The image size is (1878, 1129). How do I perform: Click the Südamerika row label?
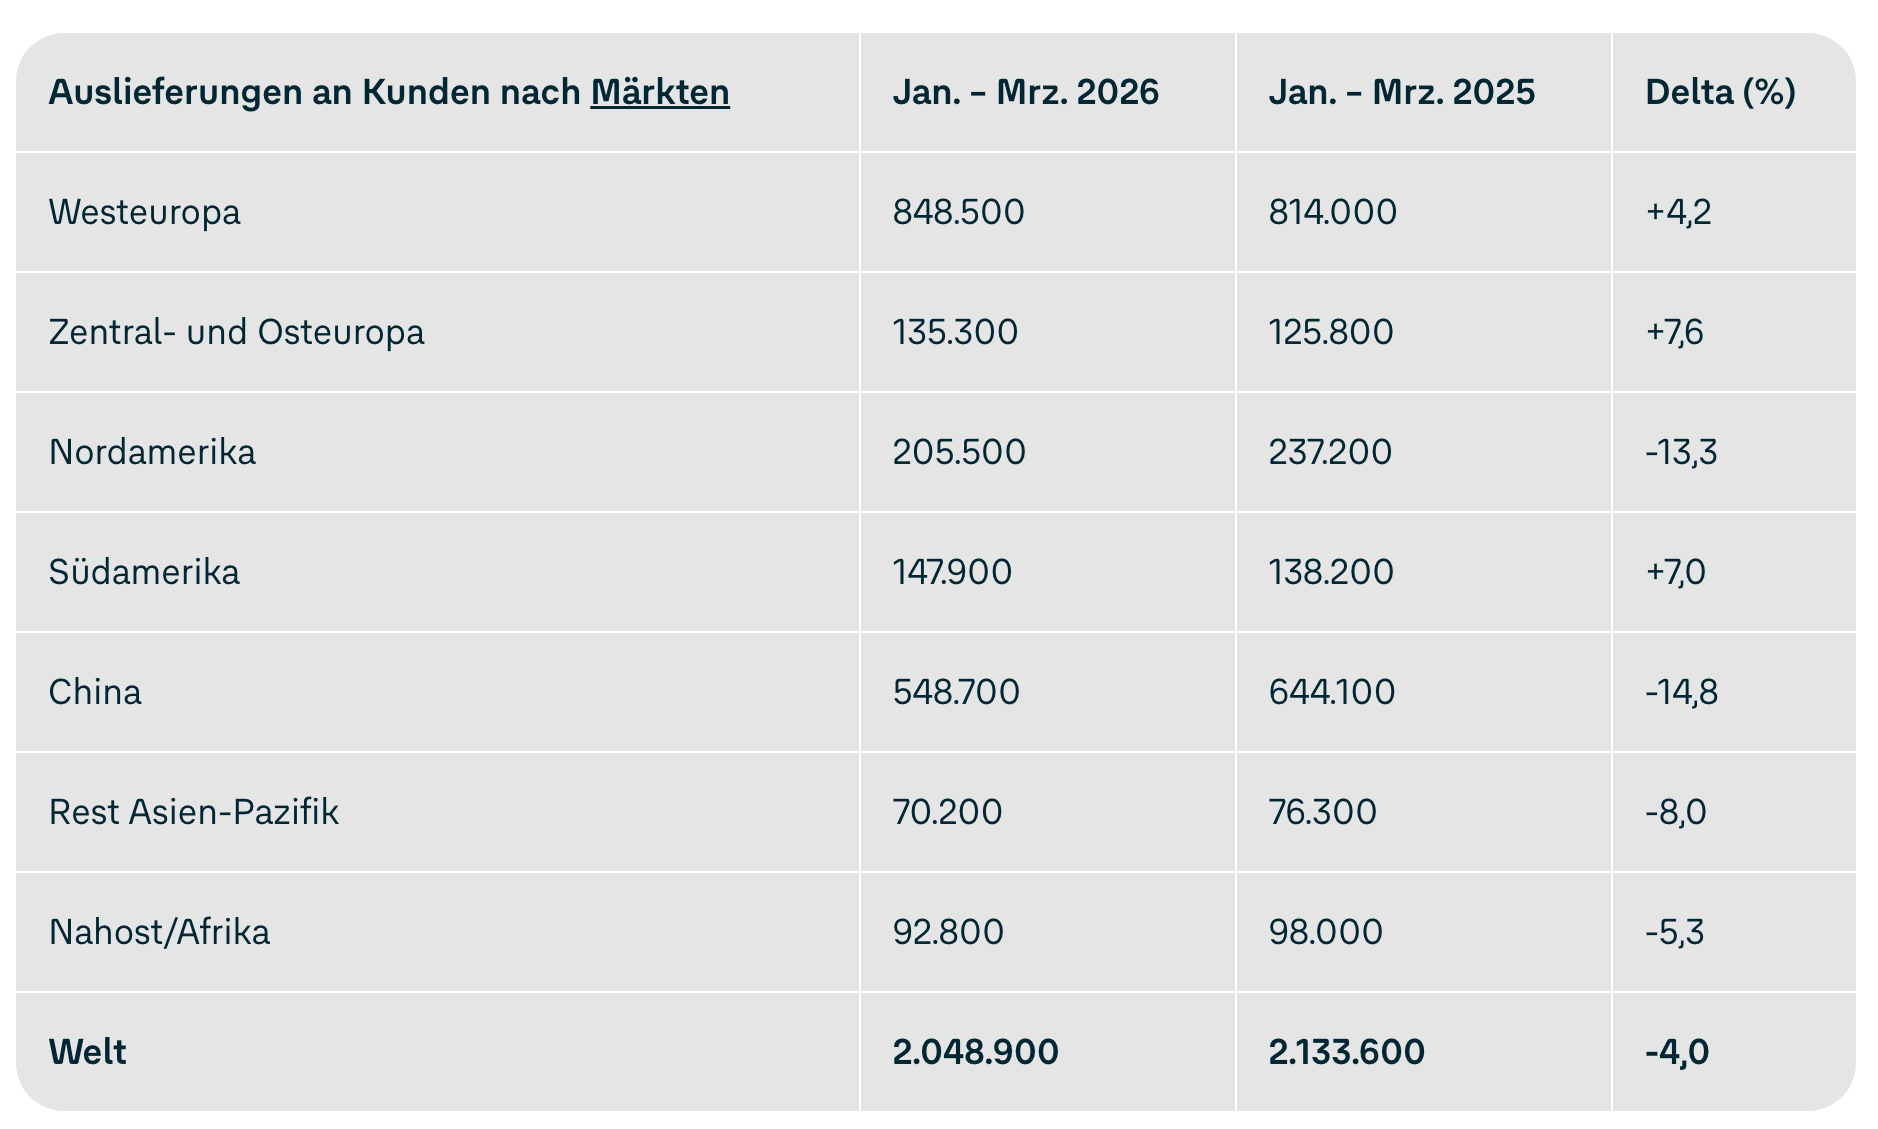[144, 572]
